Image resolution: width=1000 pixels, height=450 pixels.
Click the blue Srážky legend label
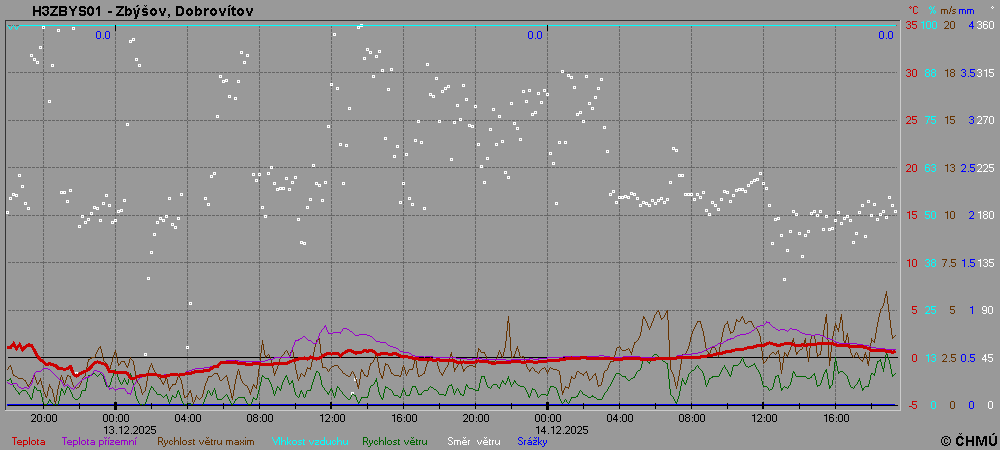click(x=532, y=441)
